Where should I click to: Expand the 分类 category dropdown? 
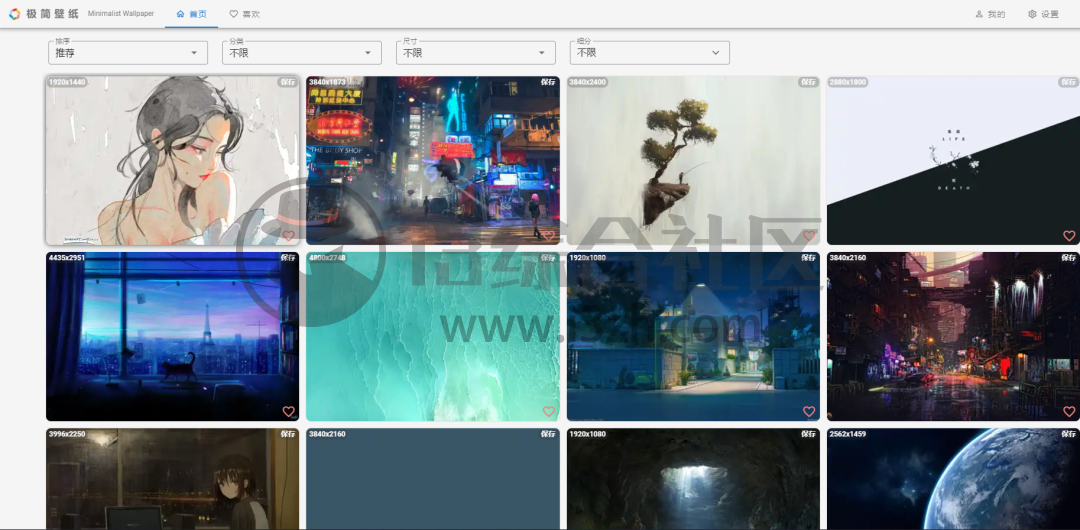click(x=302, y=52)
